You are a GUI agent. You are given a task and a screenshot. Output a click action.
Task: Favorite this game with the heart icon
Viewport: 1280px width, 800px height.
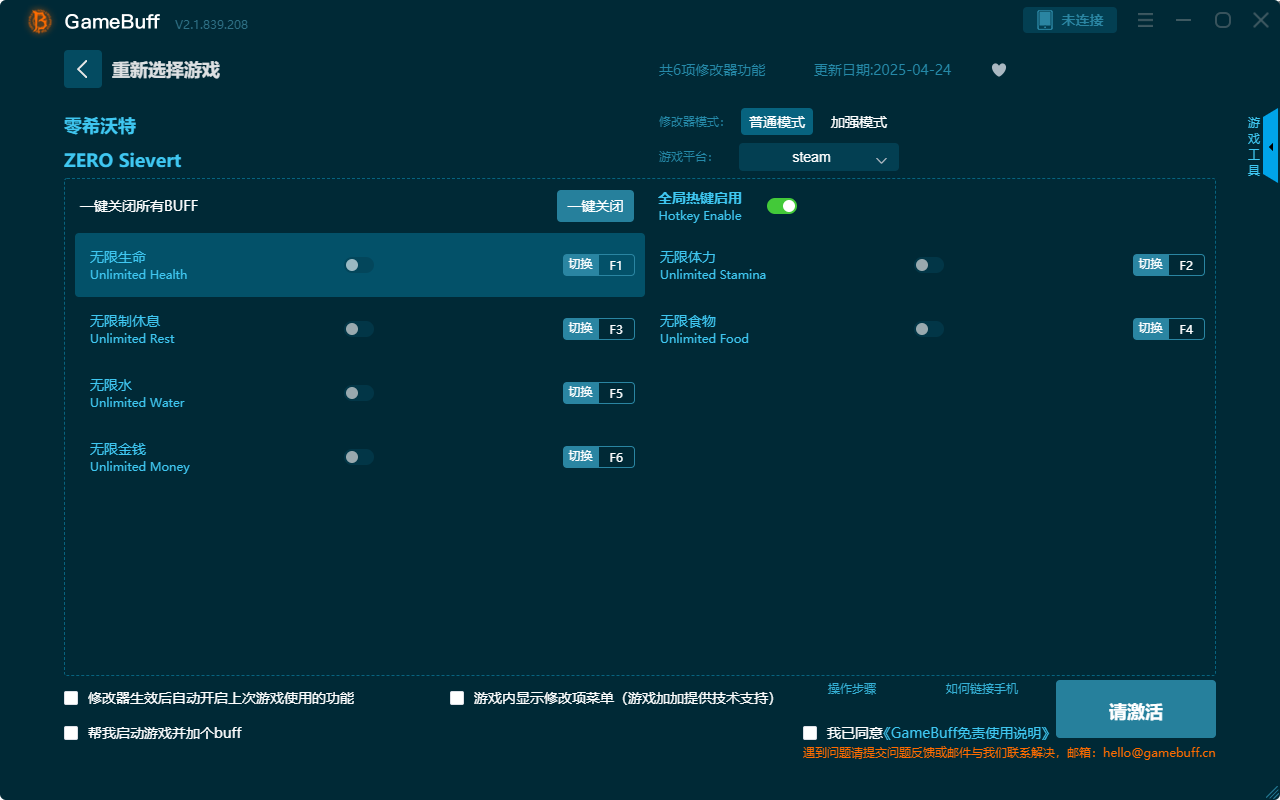coord(998,70)
